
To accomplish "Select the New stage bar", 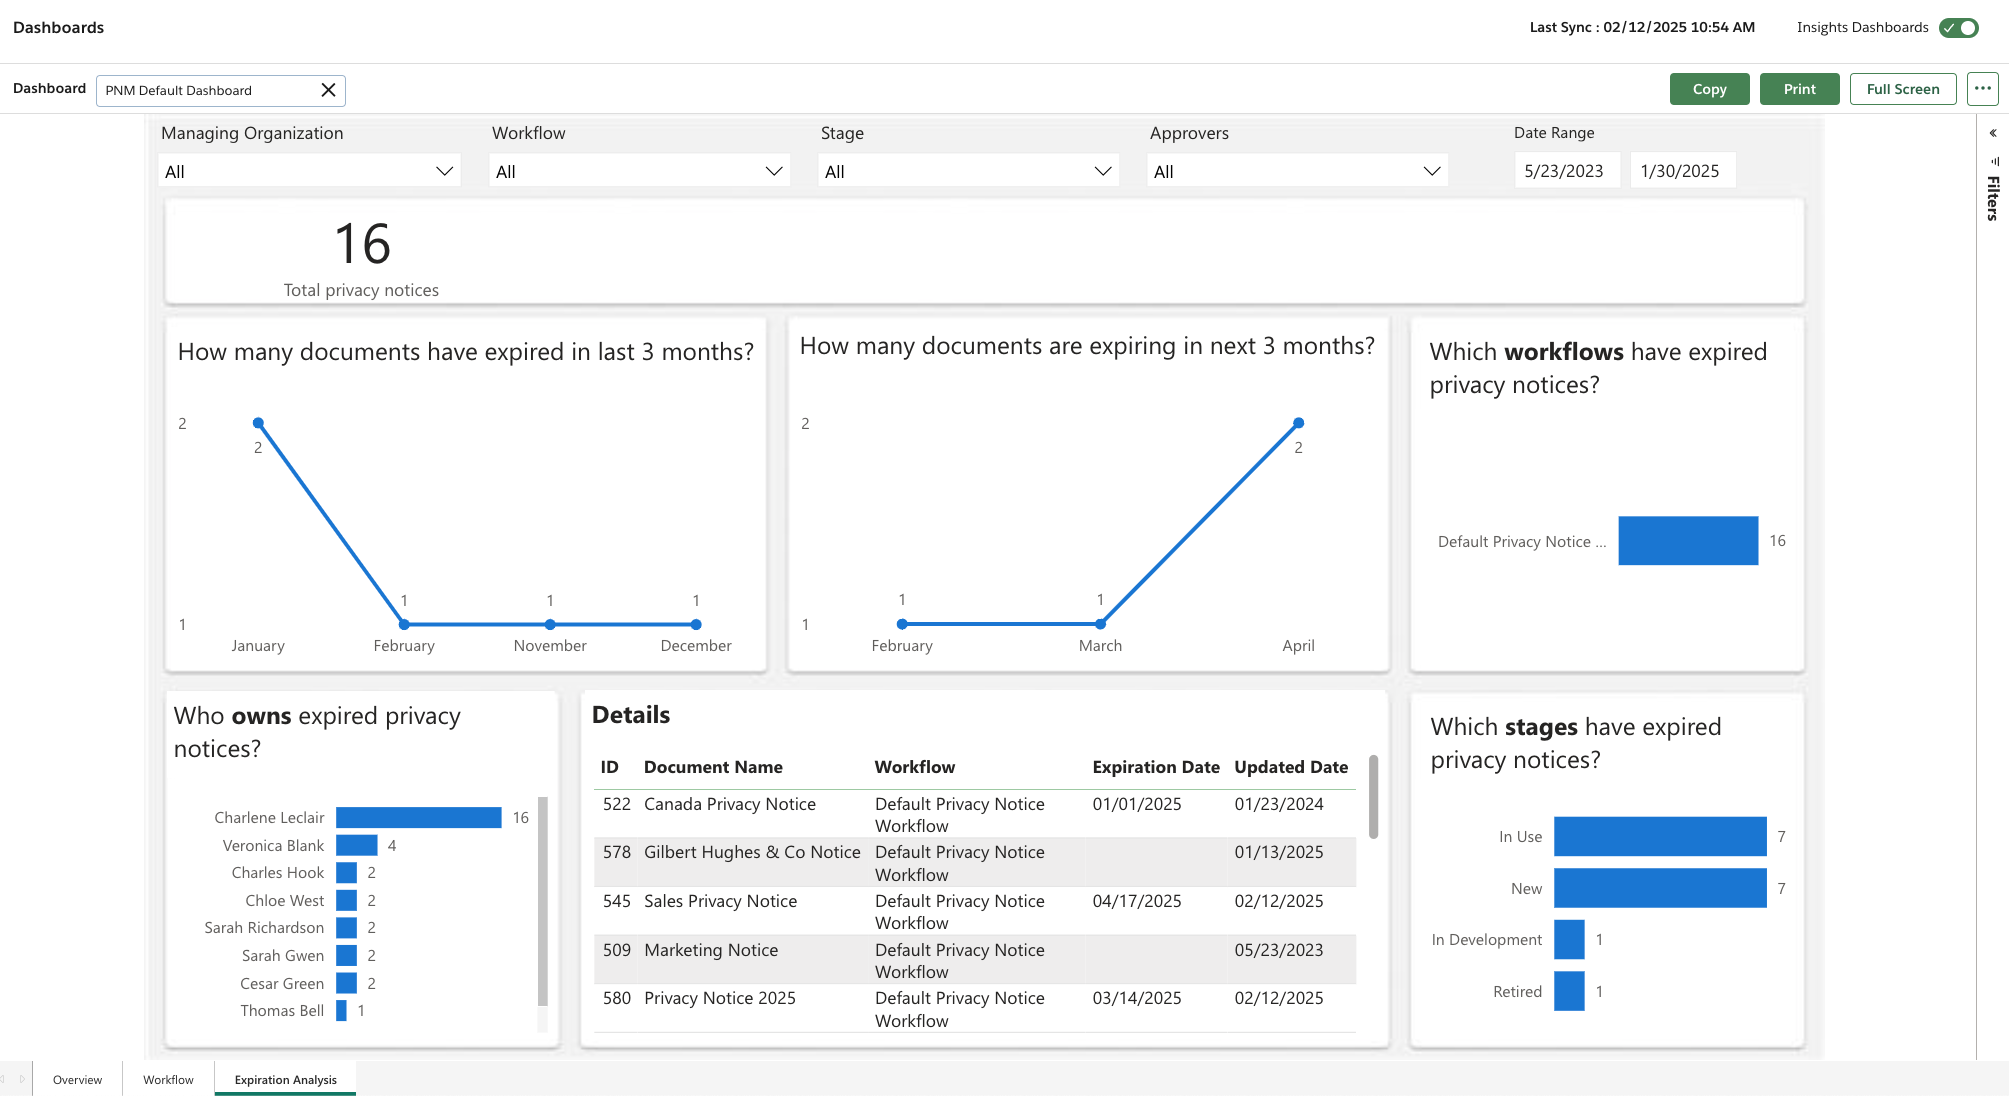I will click(x=1660, y=888).
